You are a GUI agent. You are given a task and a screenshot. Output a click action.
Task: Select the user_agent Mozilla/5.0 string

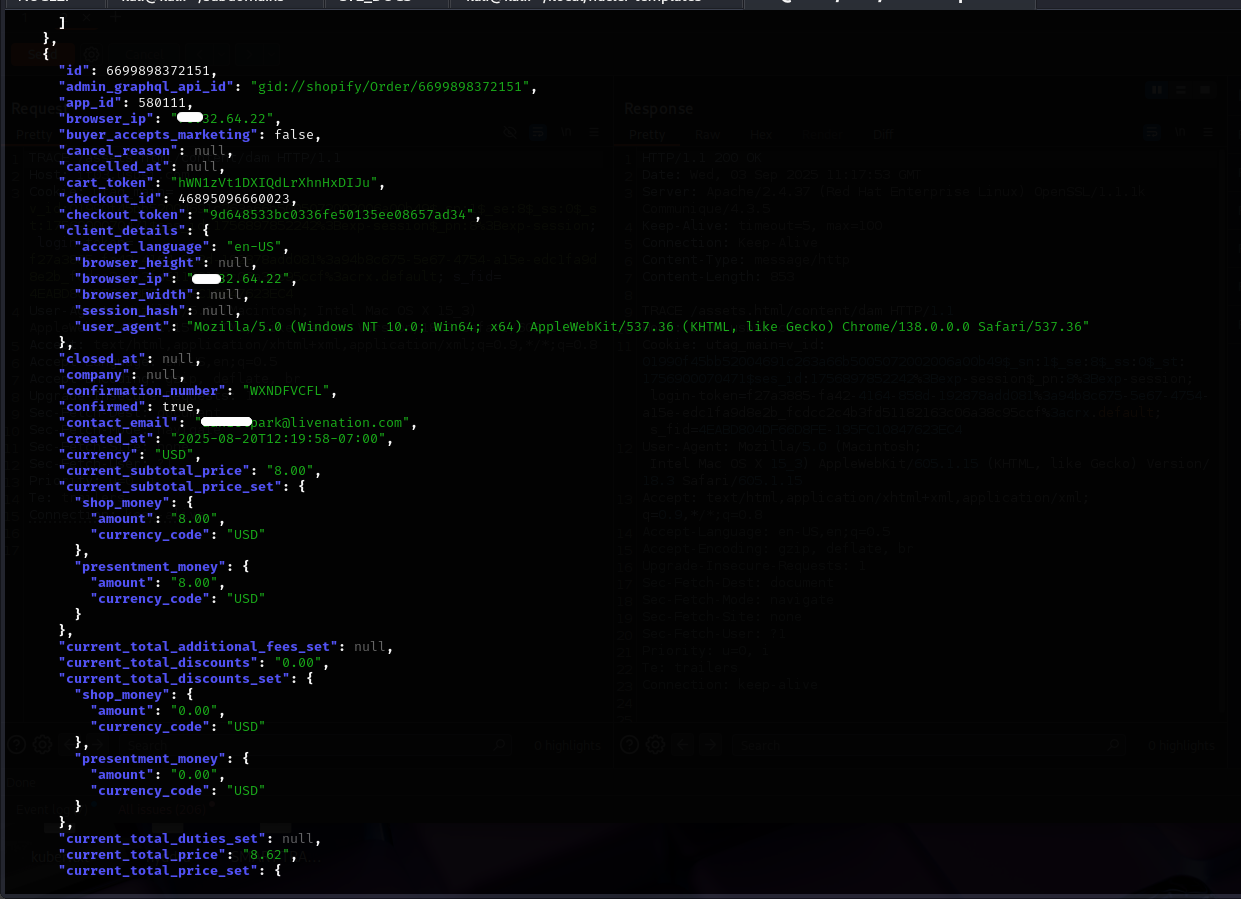click(637, 326)
